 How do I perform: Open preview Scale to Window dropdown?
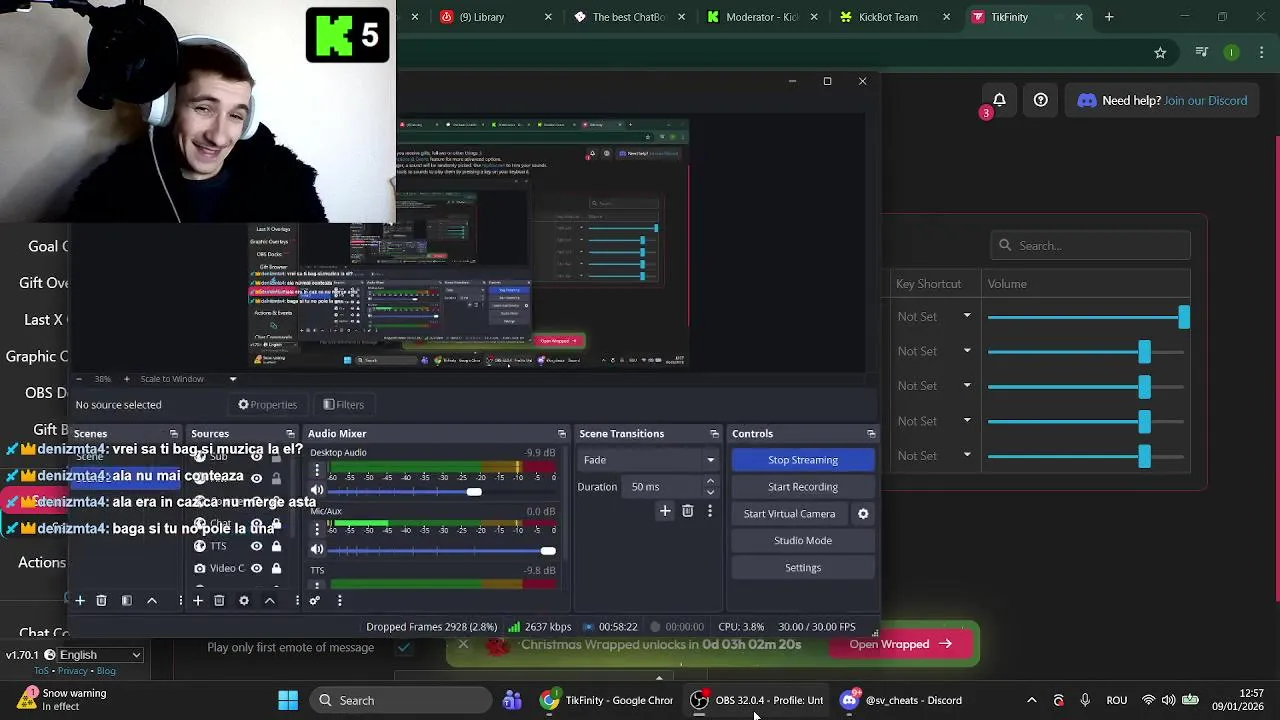[187, 379]
